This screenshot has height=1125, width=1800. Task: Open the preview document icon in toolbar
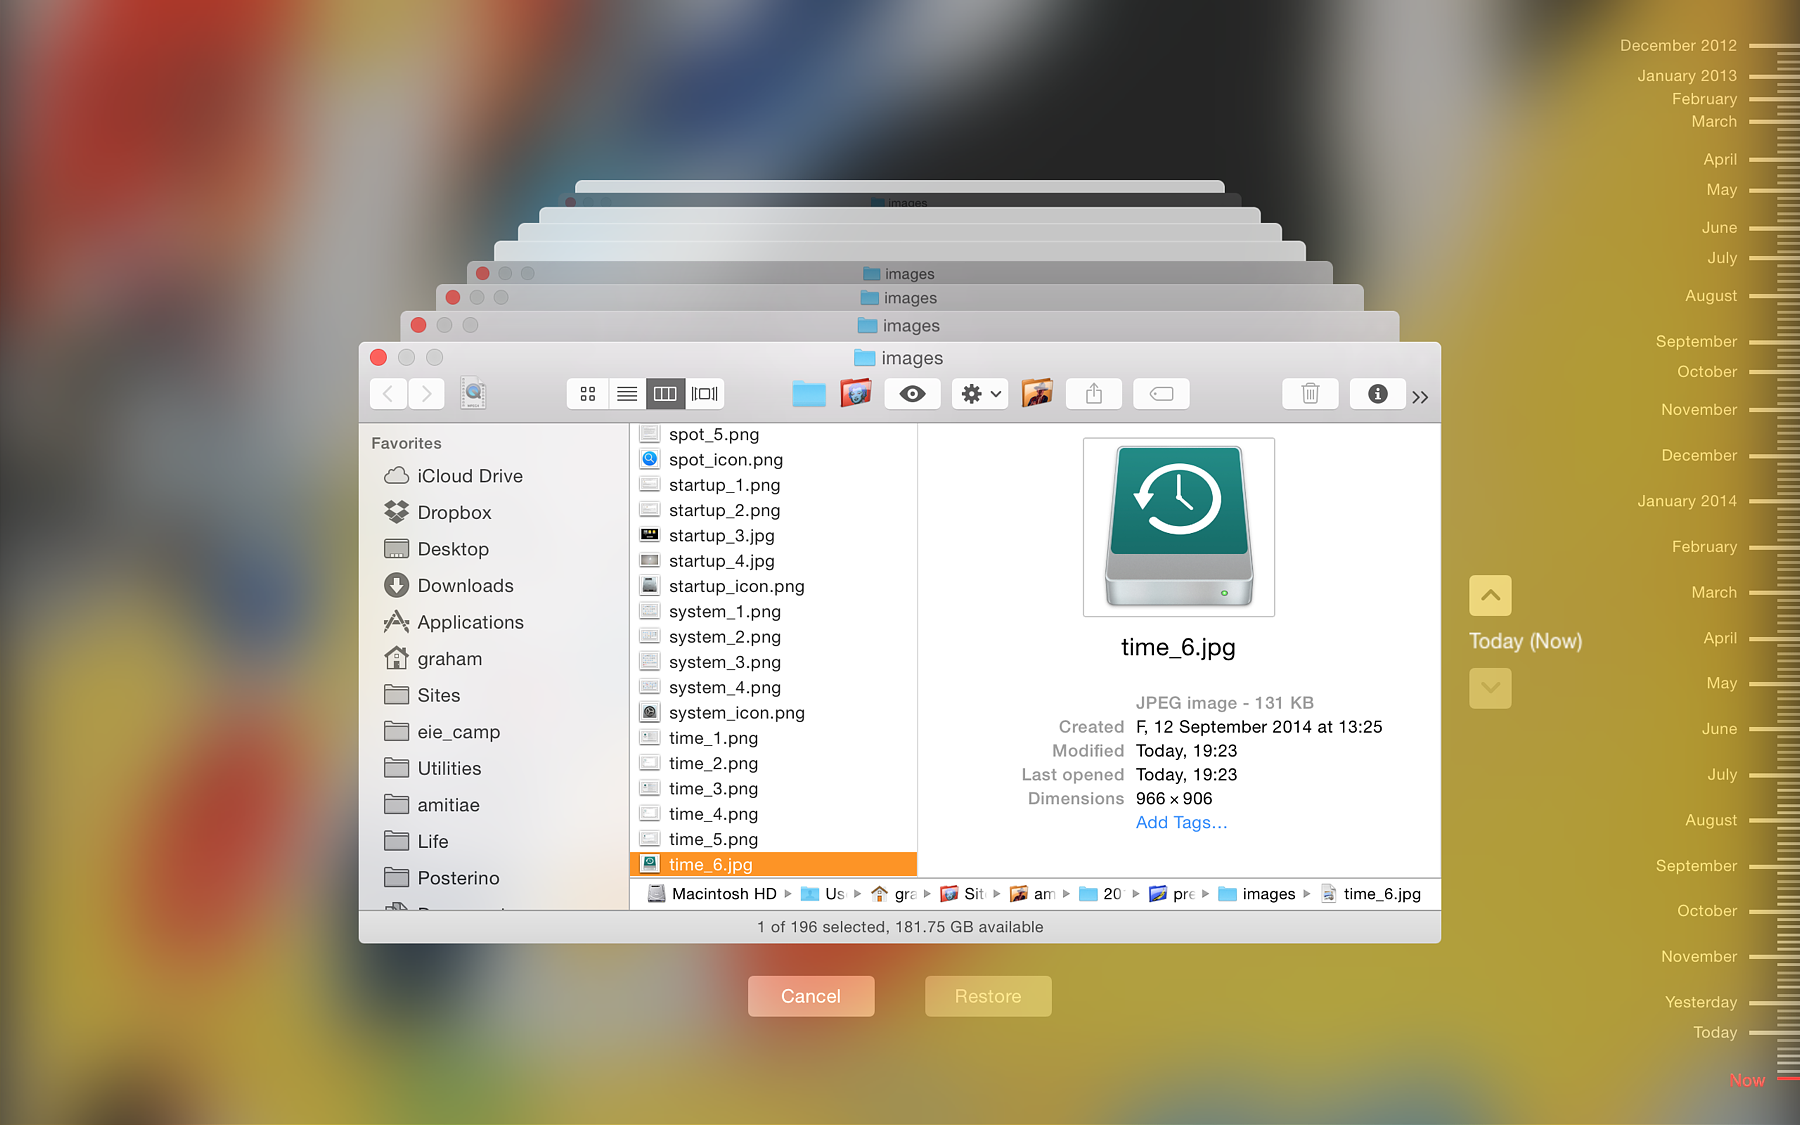pos(474,394)
